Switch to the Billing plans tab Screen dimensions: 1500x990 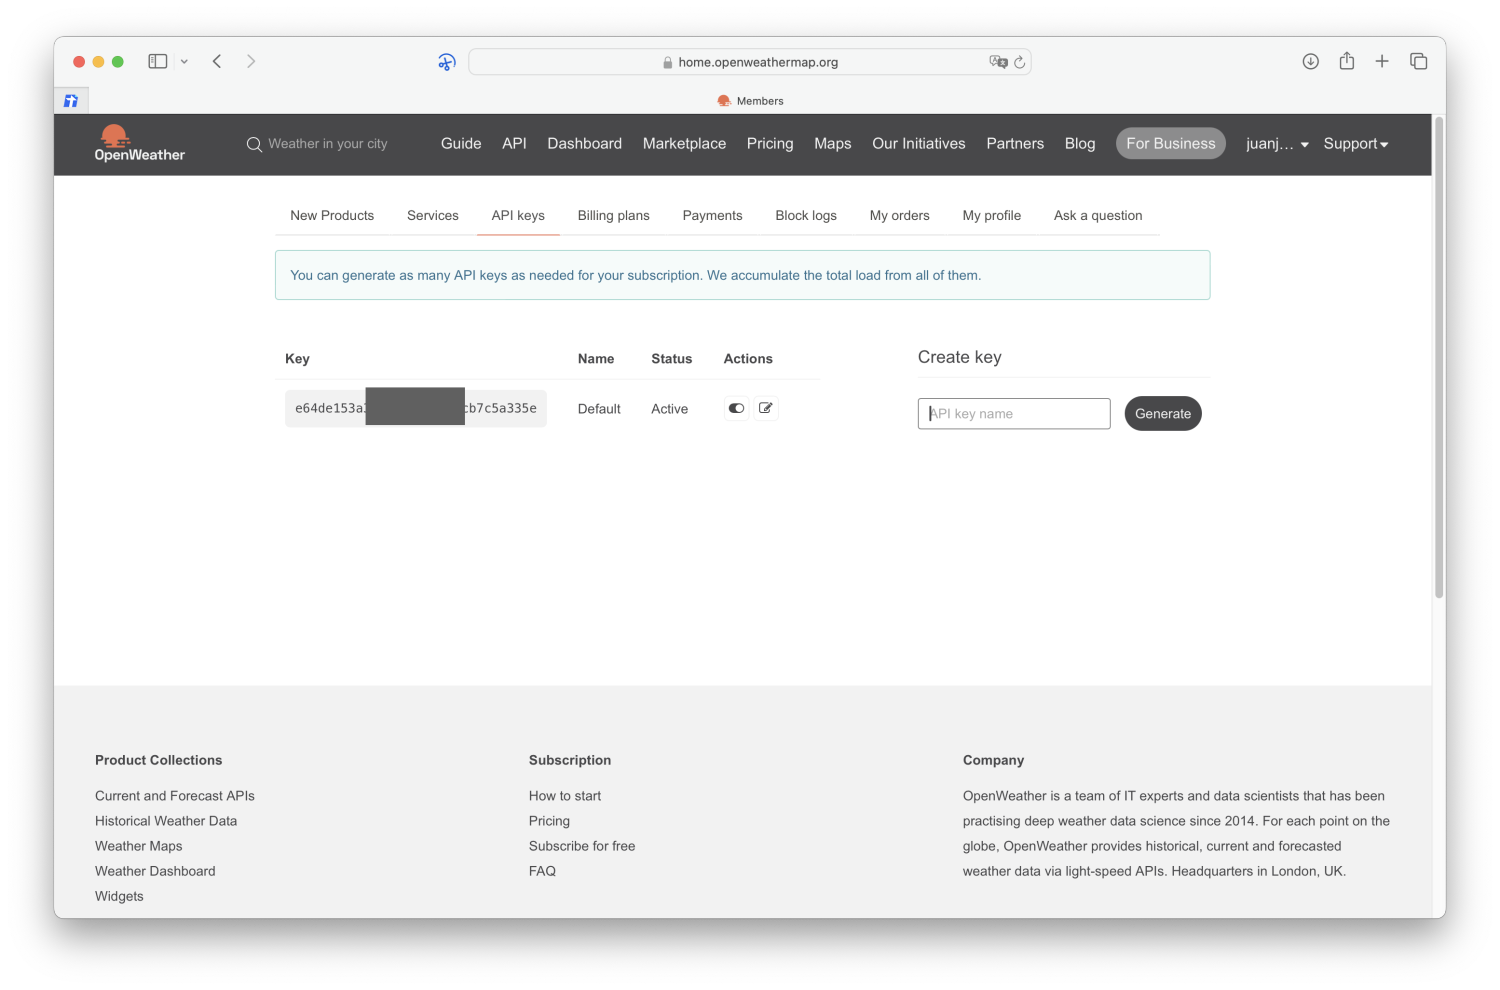click(614, 215)
